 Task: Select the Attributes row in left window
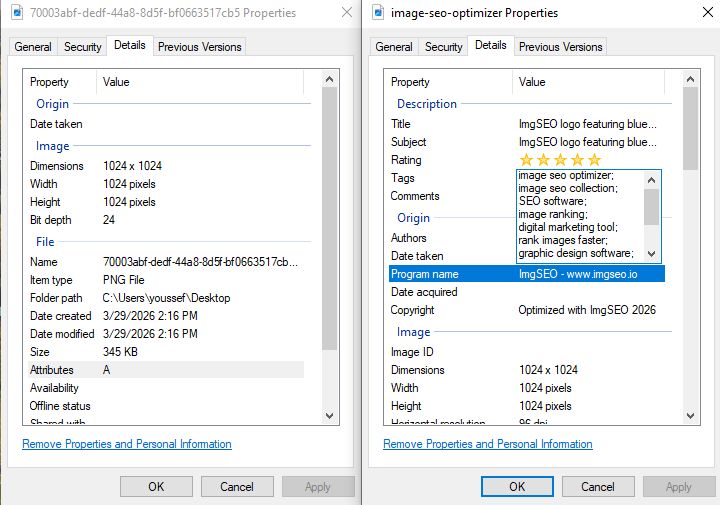click(166, 370)
